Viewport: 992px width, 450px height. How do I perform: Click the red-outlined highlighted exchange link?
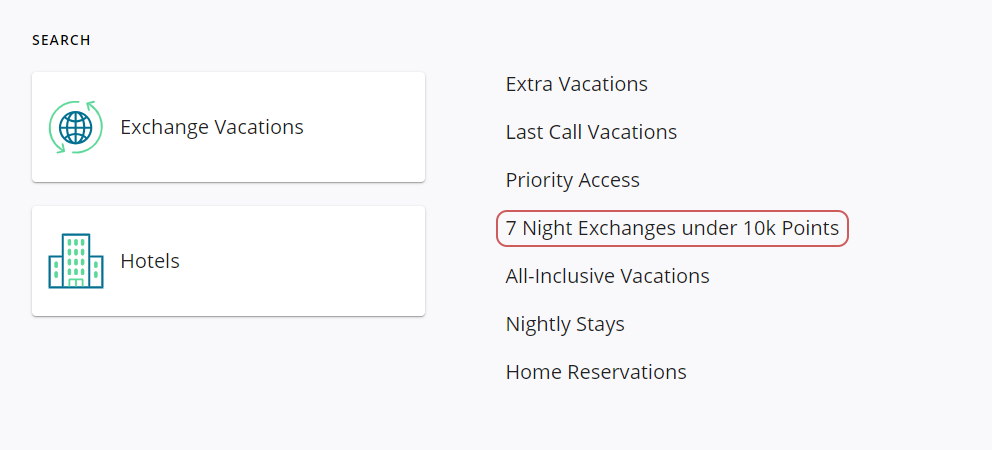tap(672, 228)
